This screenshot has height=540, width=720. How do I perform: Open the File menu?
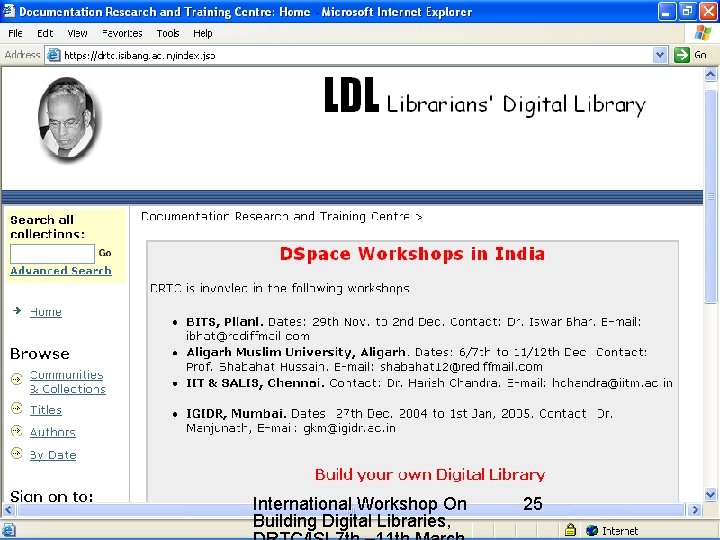point(15,34)
